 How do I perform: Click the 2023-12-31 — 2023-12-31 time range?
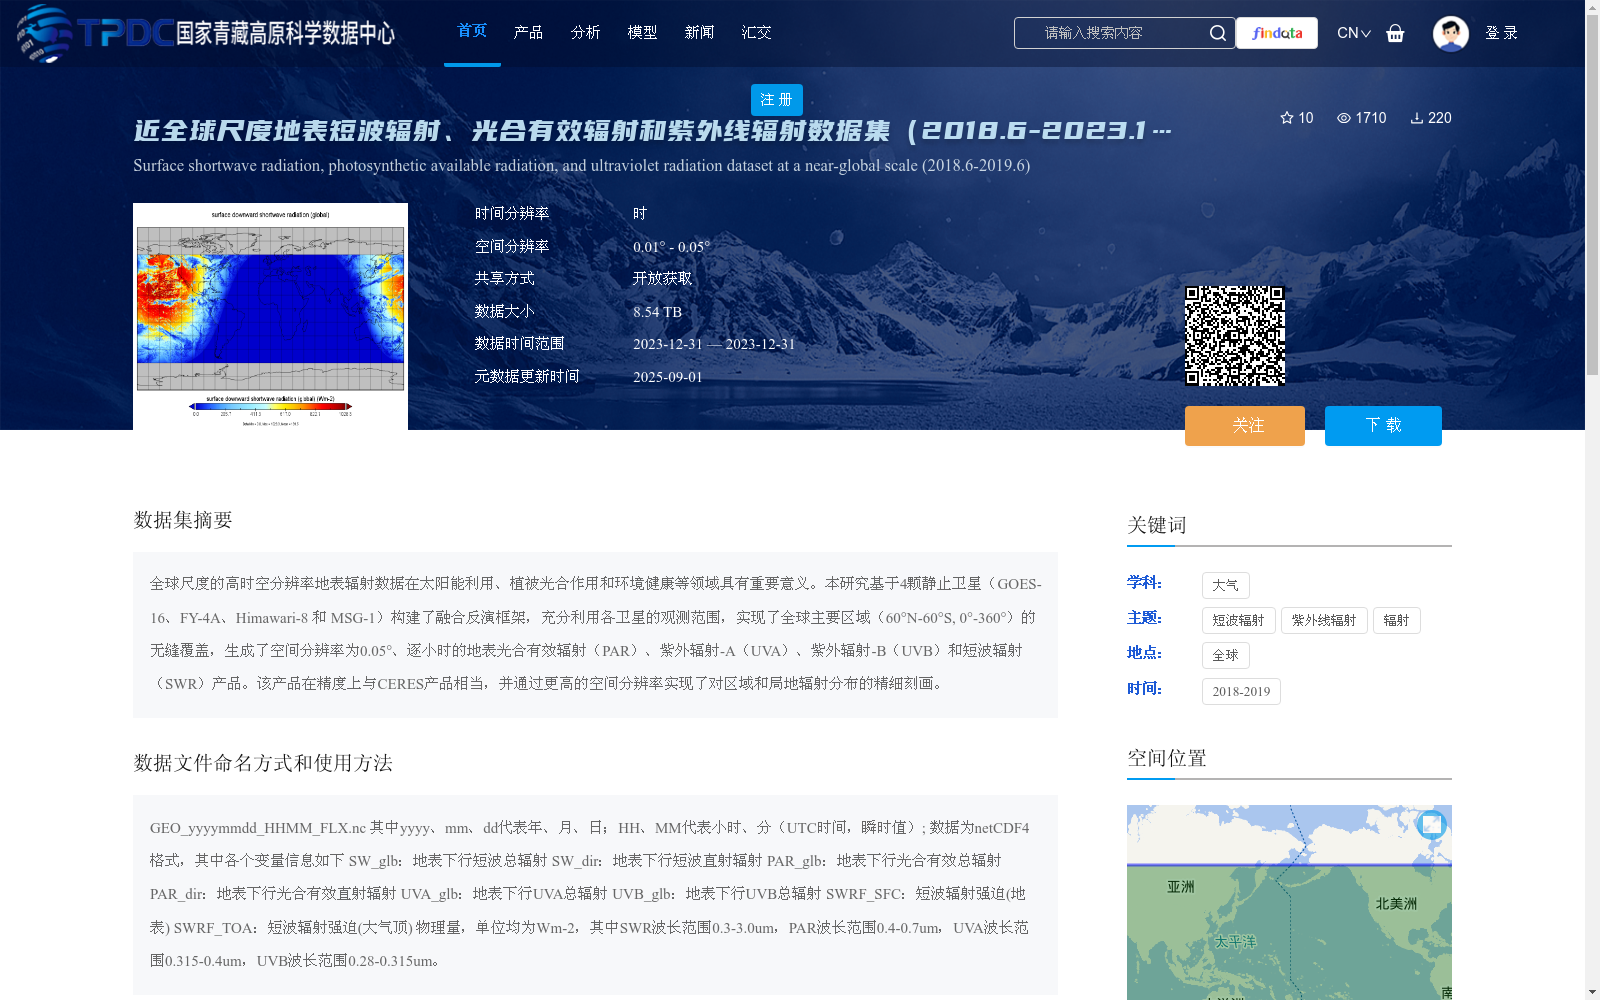pos(714,344)
